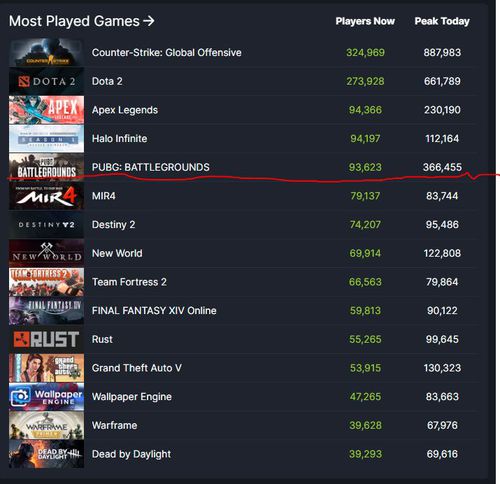Image resolution: width=500 pixels, height=484 pixels.
Task: Click PUBG peak today value 366,455
Action: click(x=442, y=167)
